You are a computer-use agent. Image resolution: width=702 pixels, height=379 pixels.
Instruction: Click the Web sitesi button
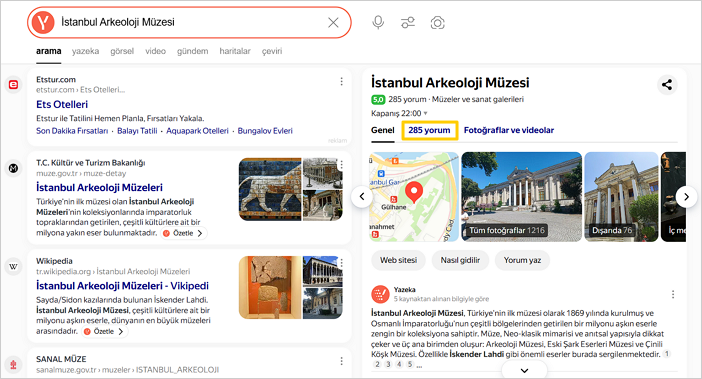pyautogui.click(x=398, y=260)
